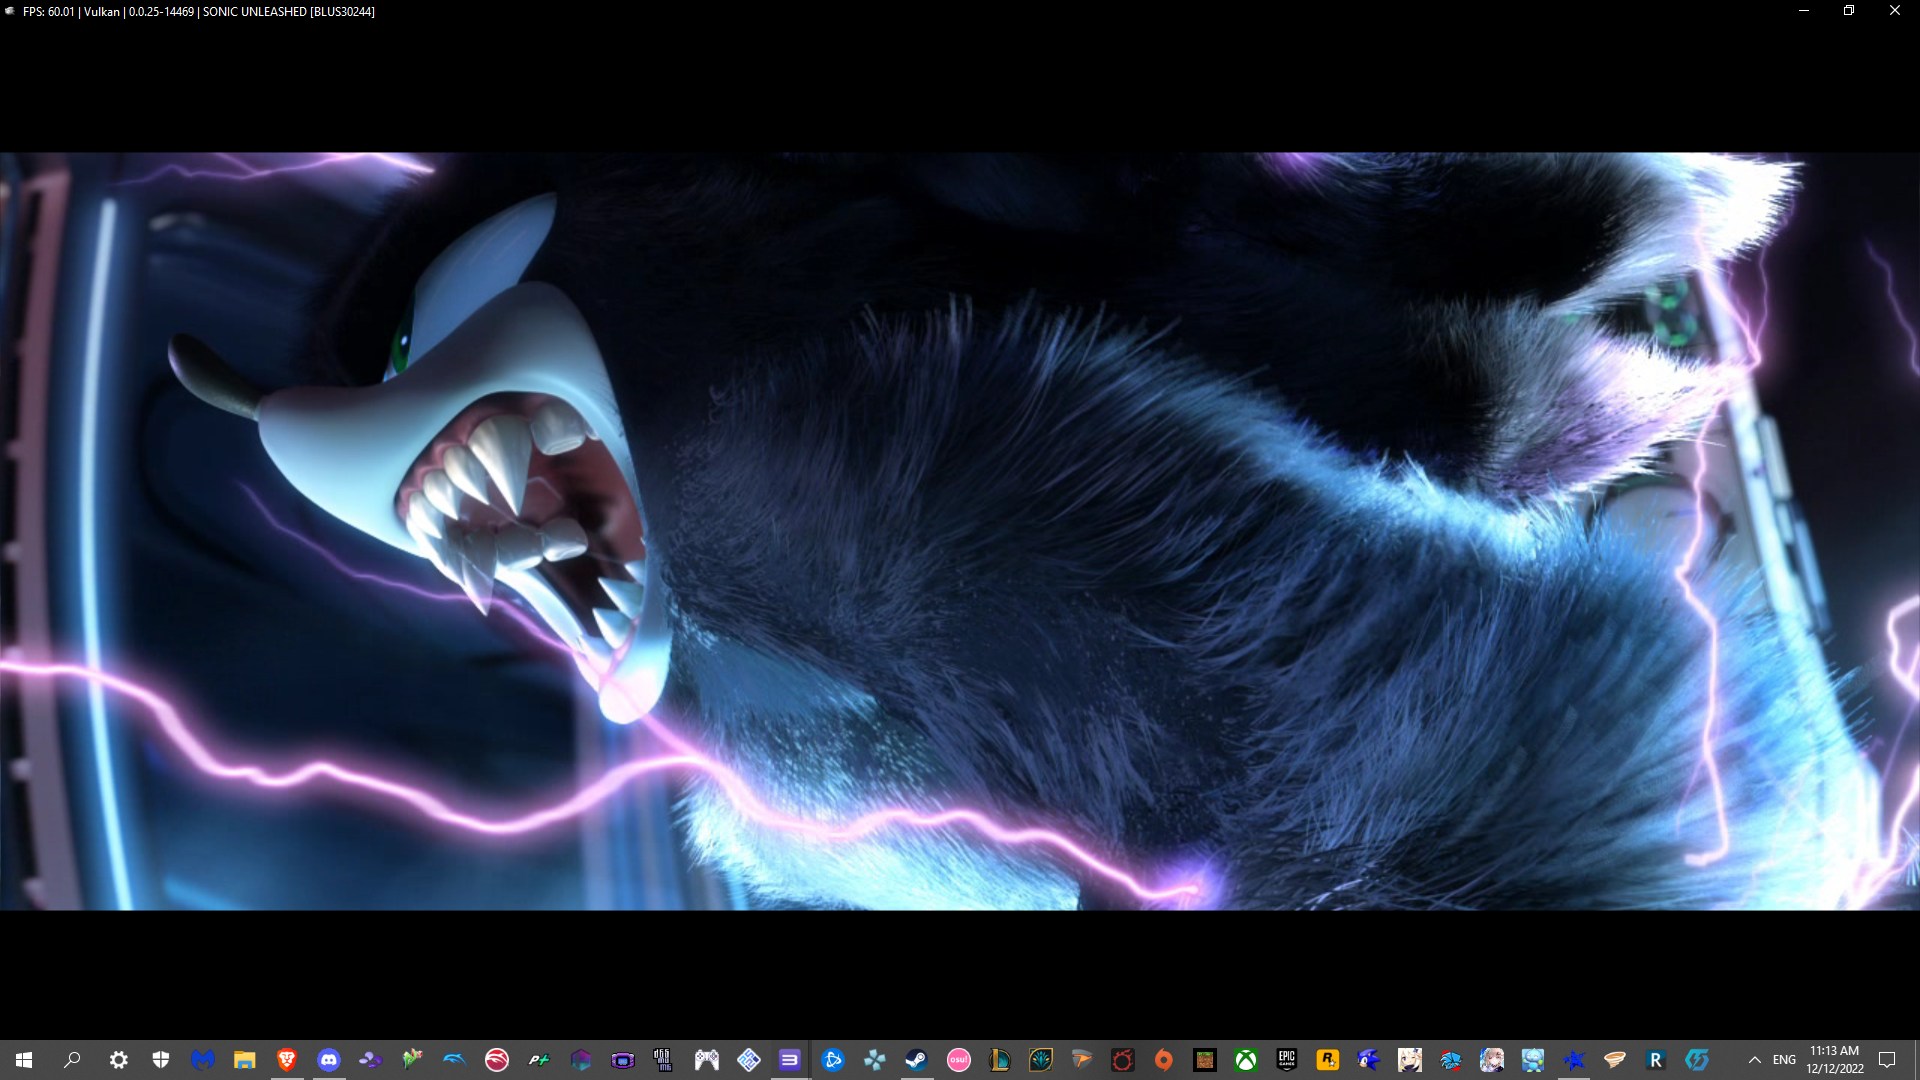This screenshot has height=1080, width=1920.
Task: Launch the white gamepad emulator icon
Action: (707, 1060)
